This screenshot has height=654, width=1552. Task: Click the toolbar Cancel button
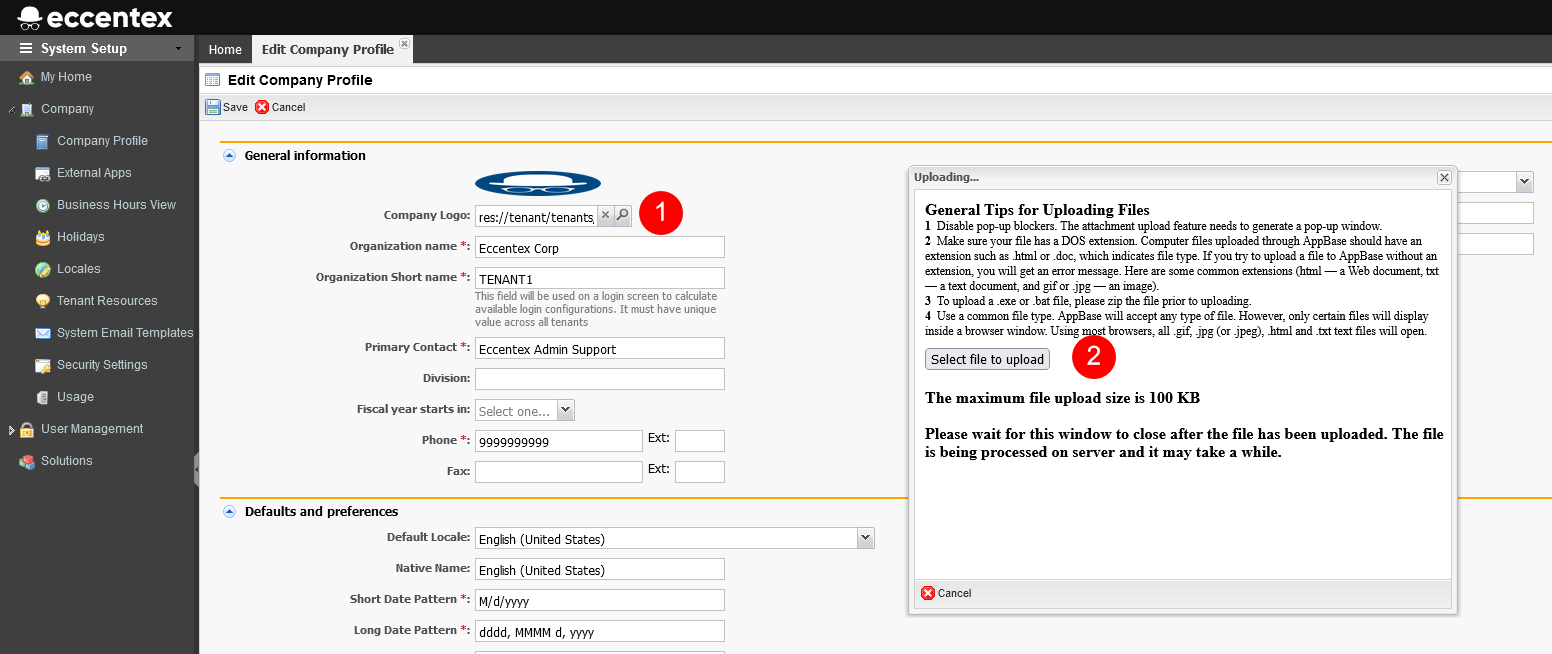pos(280,107)
